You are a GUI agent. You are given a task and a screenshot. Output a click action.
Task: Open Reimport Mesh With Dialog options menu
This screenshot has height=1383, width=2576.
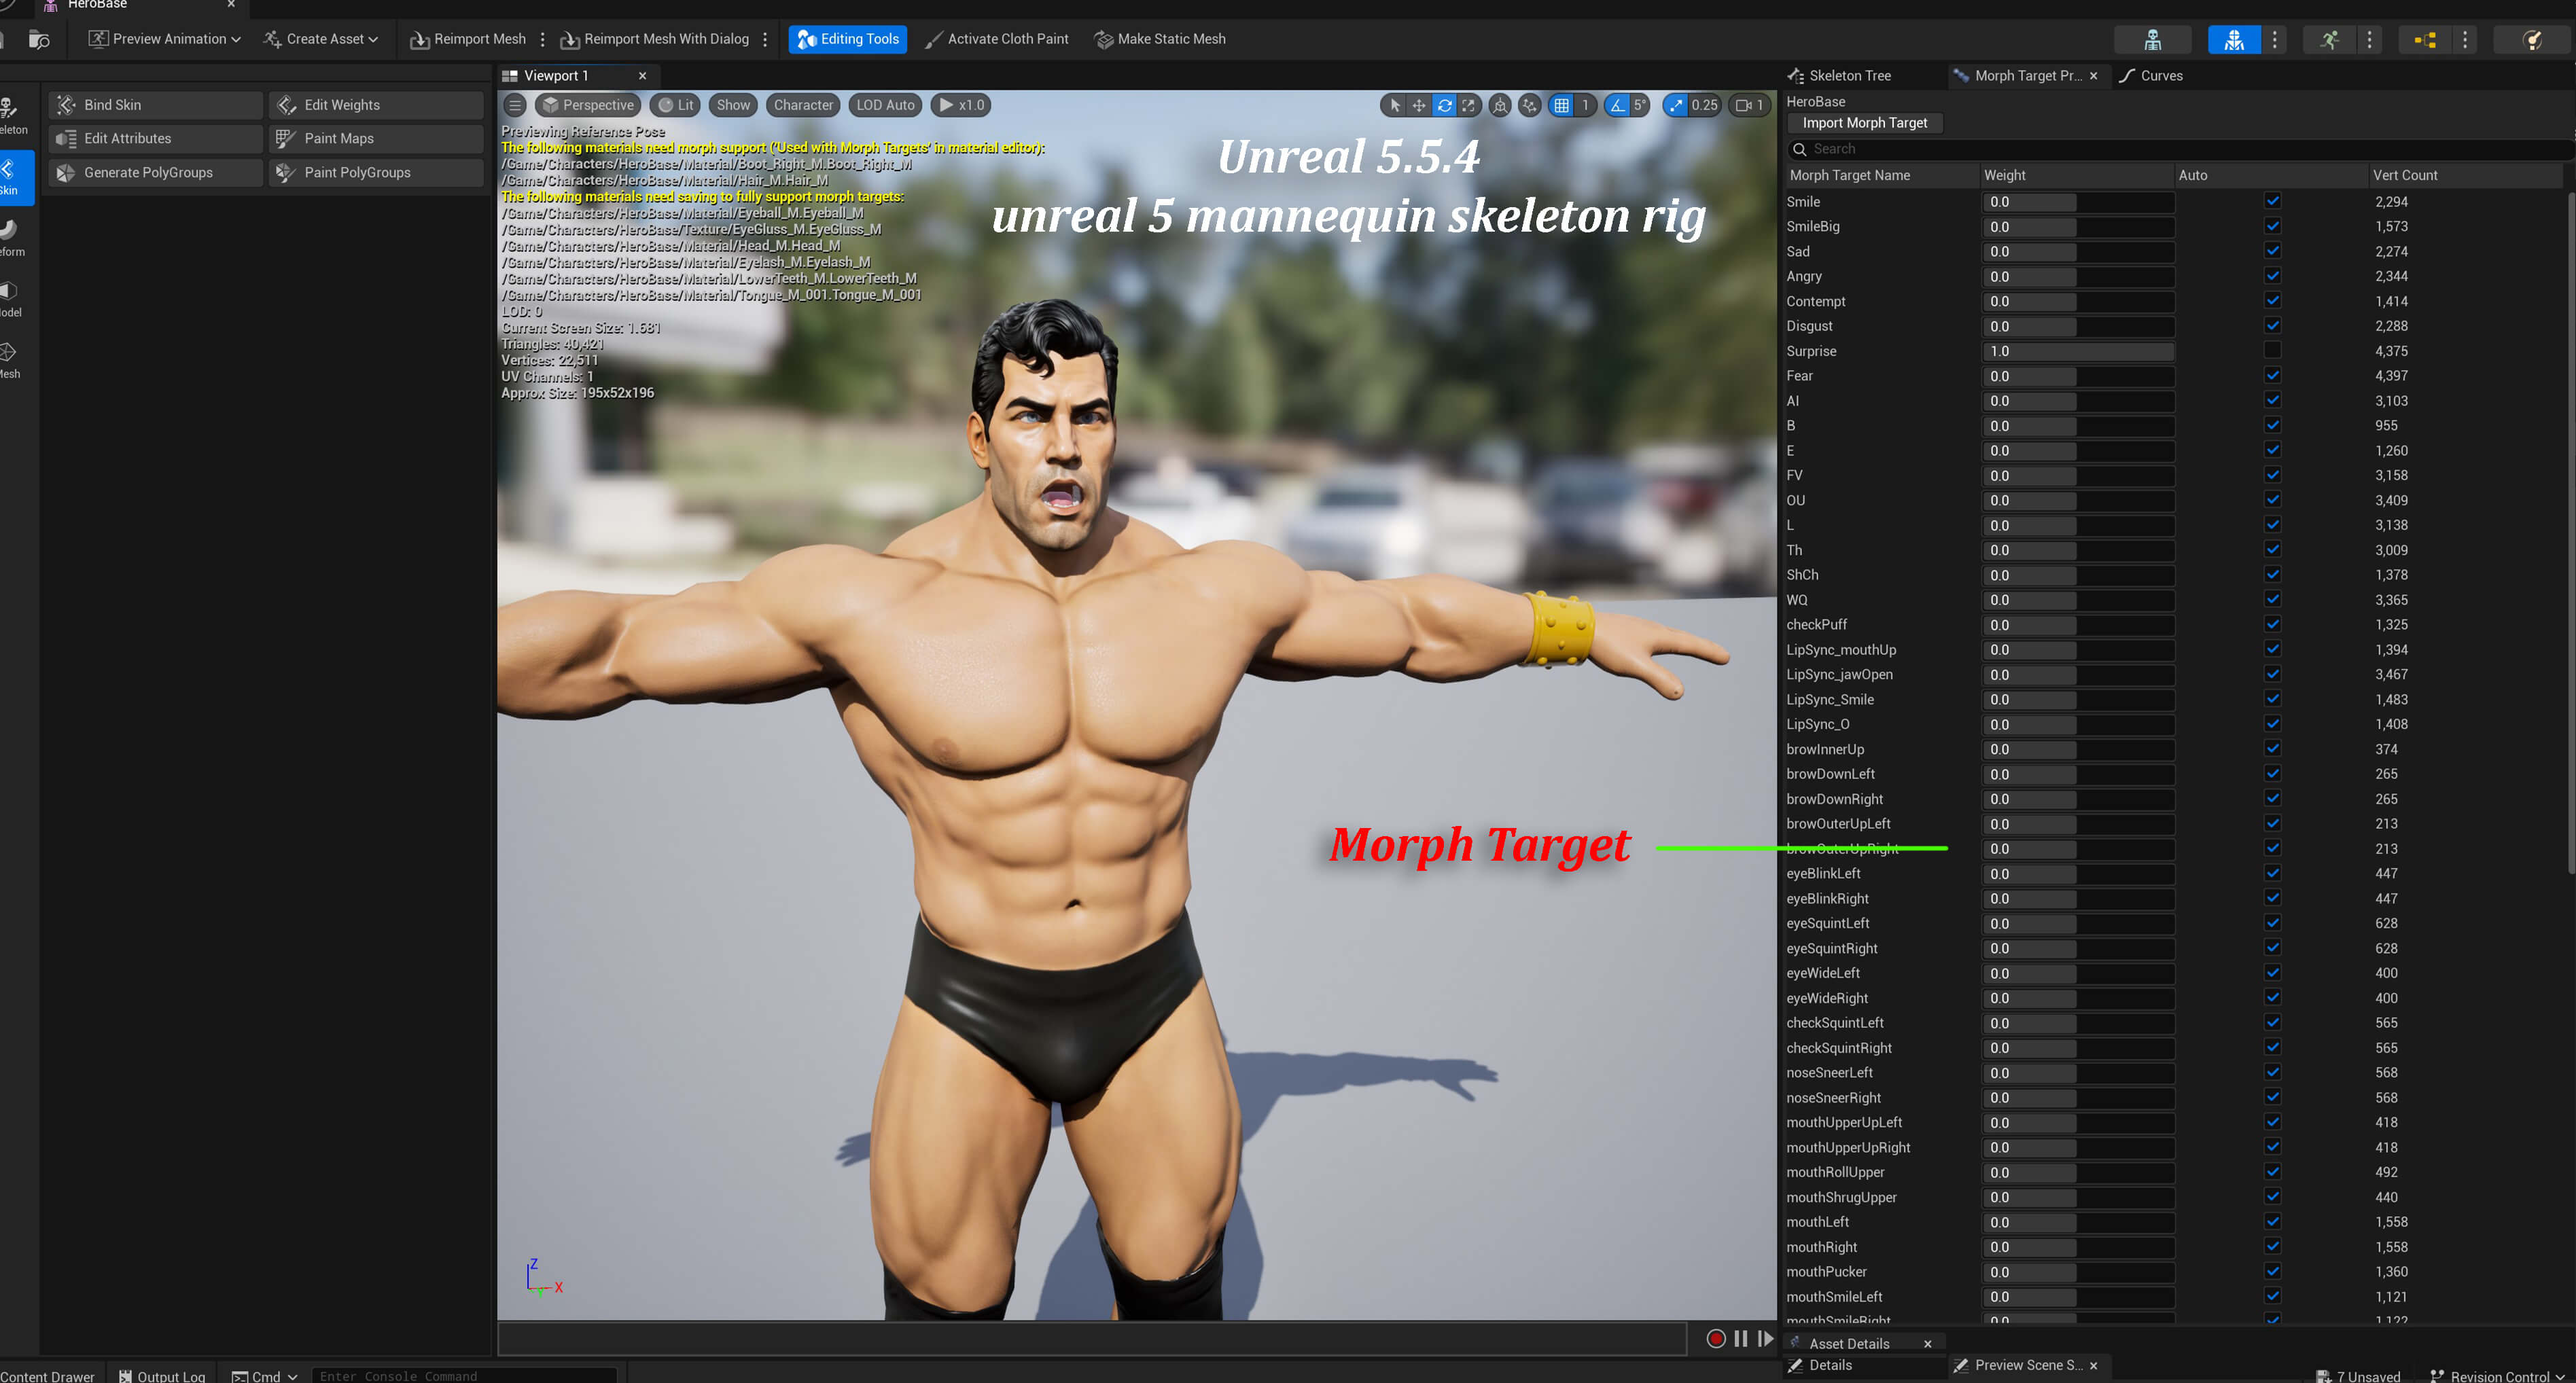pos(765,39)
